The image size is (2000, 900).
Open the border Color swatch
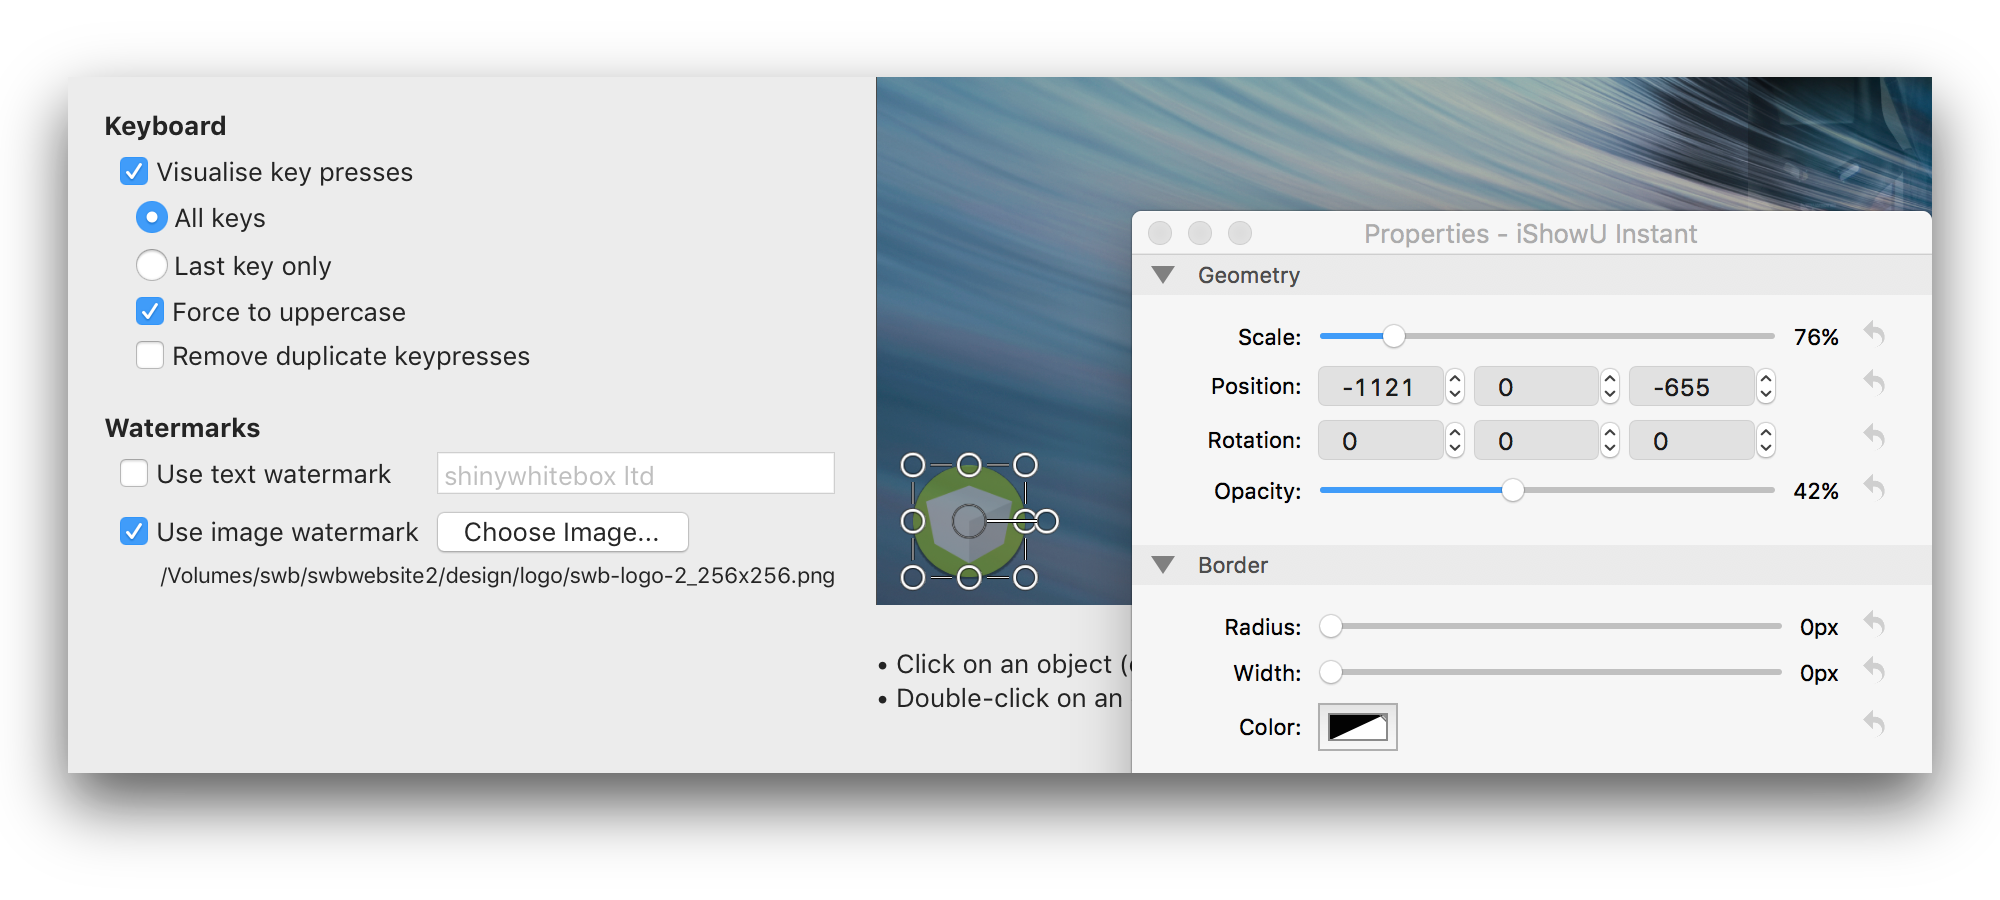coord(1357,727)
